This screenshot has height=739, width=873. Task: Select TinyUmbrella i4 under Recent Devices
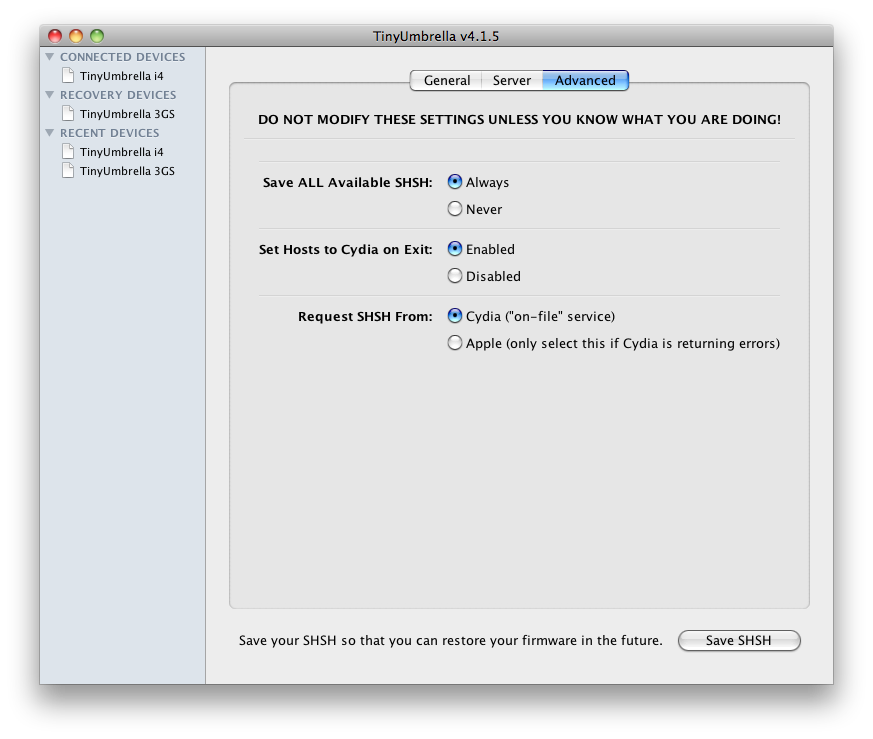(121, 151)
